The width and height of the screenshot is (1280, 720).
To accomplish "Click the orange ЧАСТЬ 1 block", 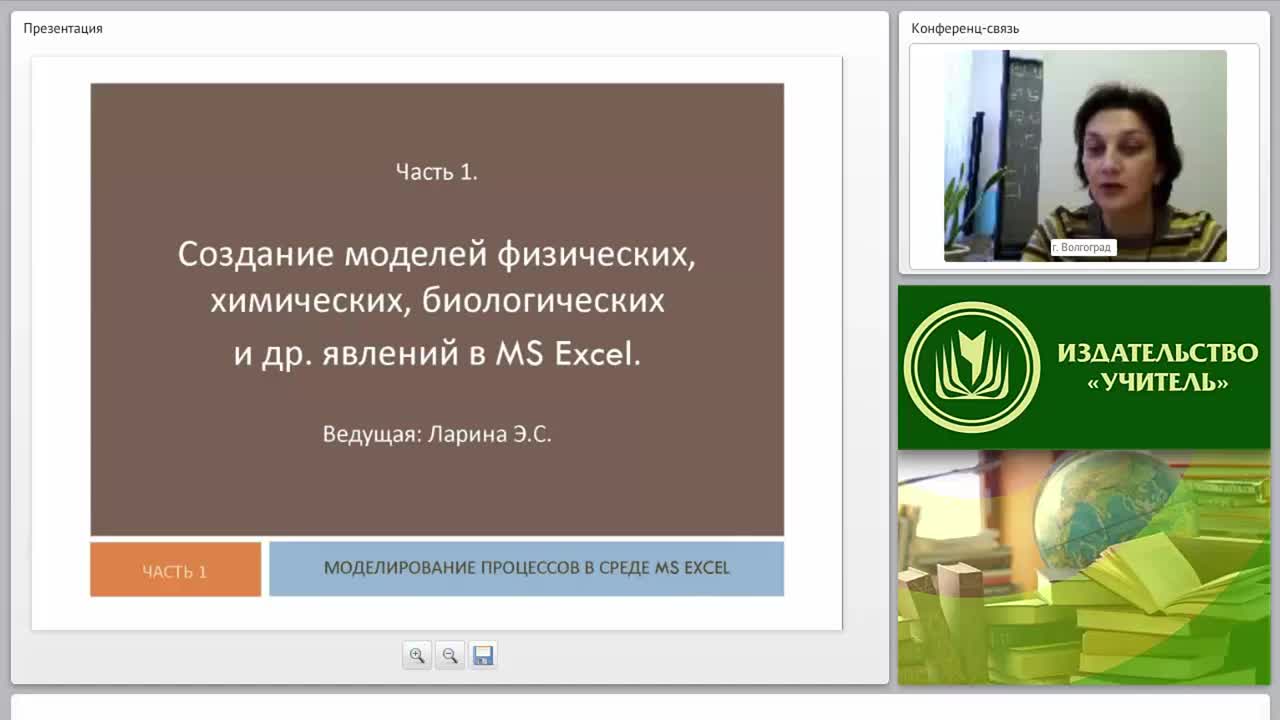I will pos(175,570).
